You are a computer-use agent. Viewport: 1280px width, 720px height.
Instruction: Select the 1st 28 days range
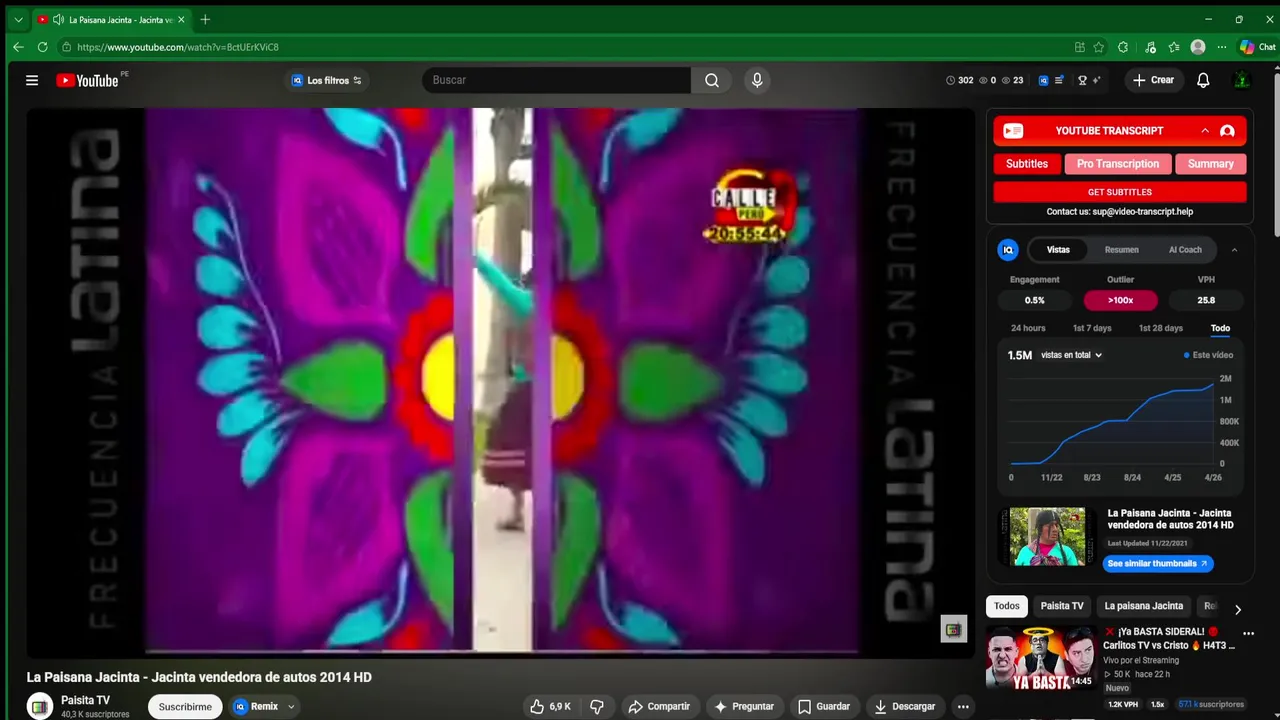click(1160, 328)
